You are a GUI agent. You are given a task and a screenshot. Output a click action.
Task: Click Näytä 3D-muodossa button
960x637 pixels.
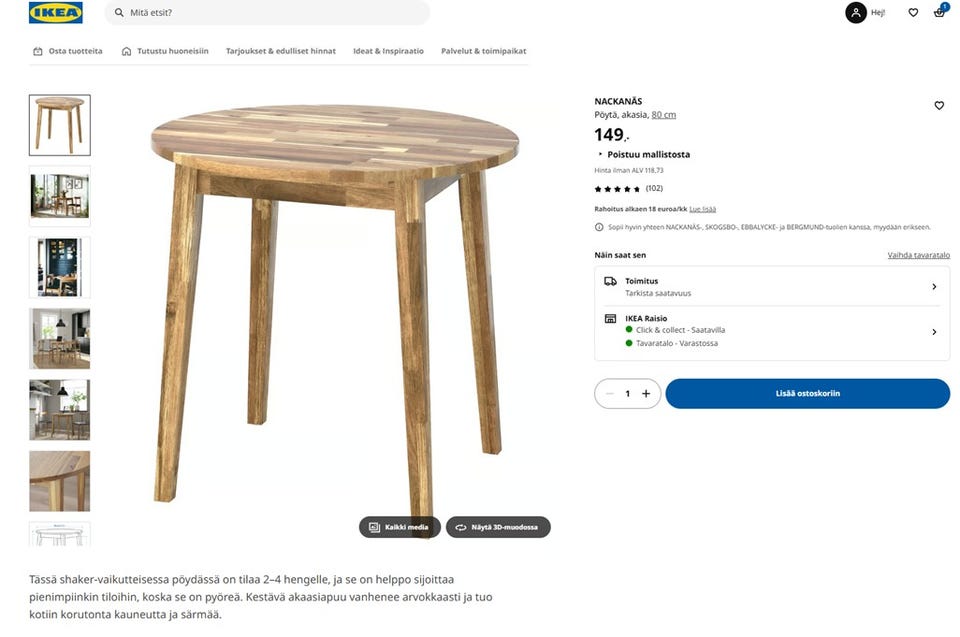(498, 527)
